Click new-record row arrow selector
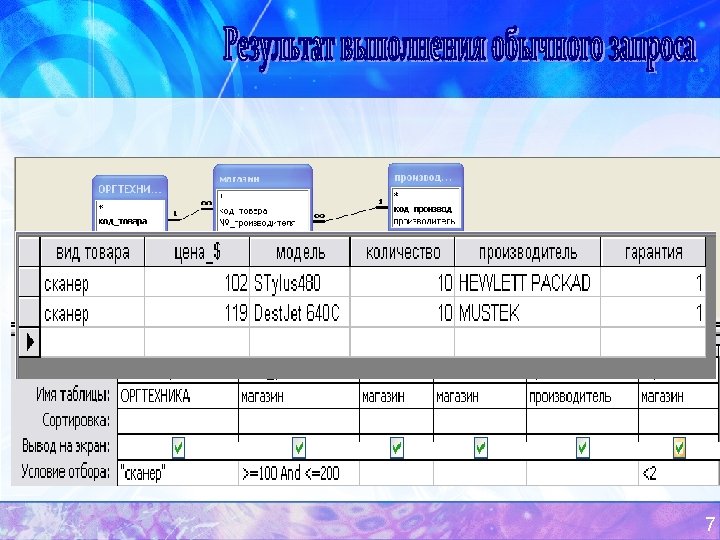Viewport: 720px width, 540px height. (29, 342)
